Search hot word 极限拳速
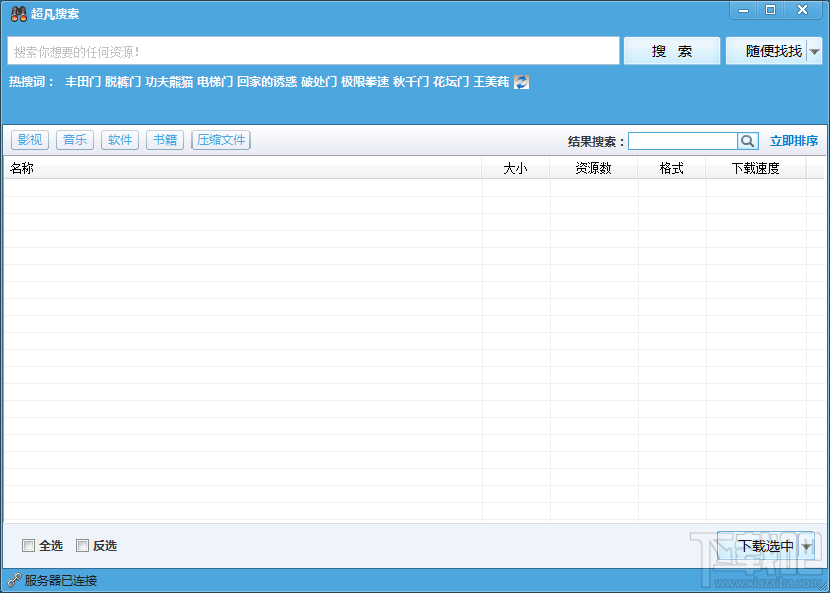830x593 pixels. (365, 82)
